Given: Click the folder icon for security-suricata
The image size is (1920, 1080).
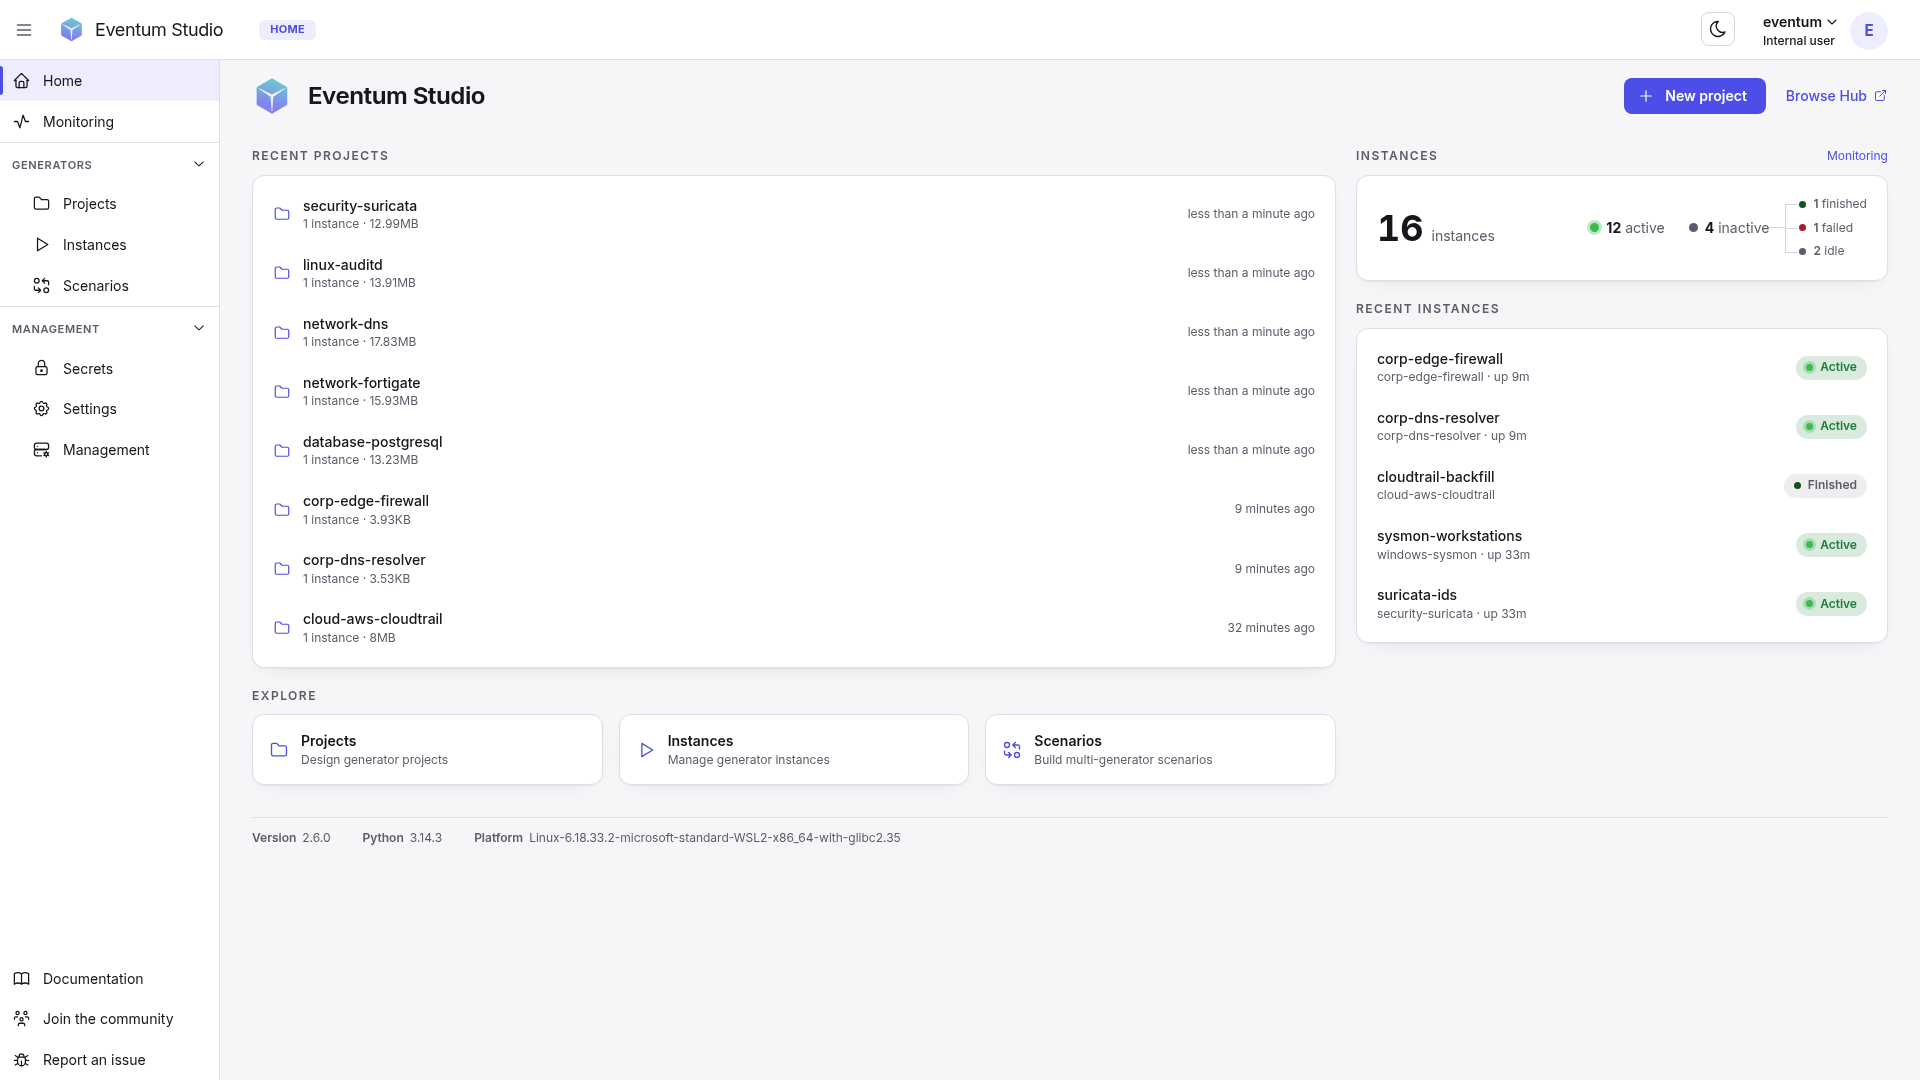Looking at the screenshot, I should tap(282, 214).
